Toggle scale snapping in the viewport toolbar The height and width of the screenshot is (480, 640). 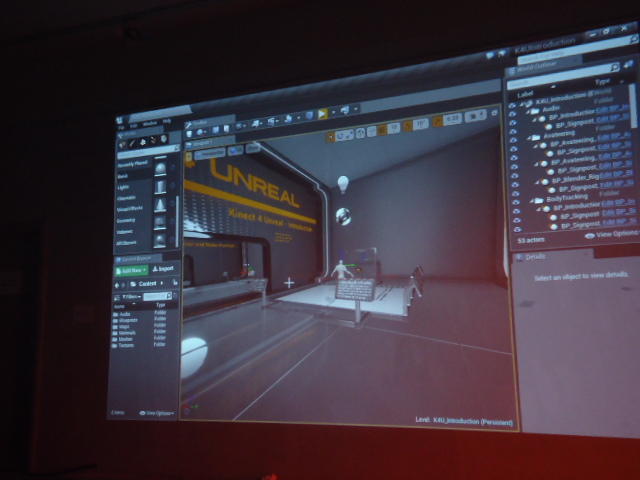coord(438,121)
